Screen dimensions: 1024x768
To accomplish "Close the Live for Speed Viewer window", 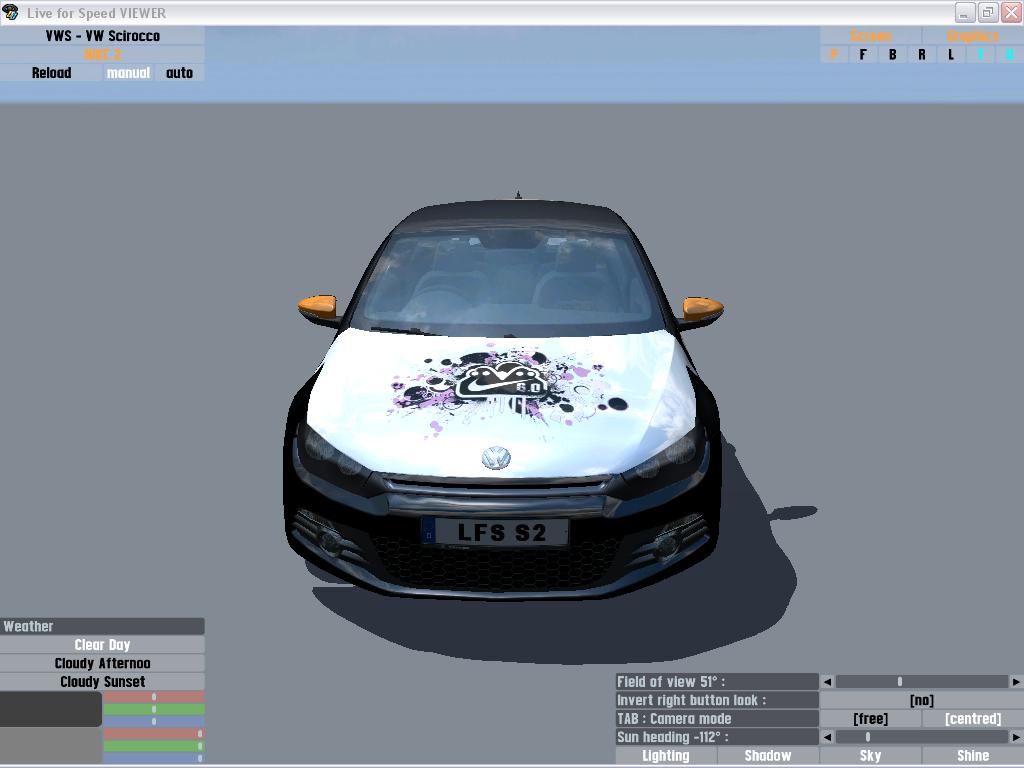I will (1011, 12).
